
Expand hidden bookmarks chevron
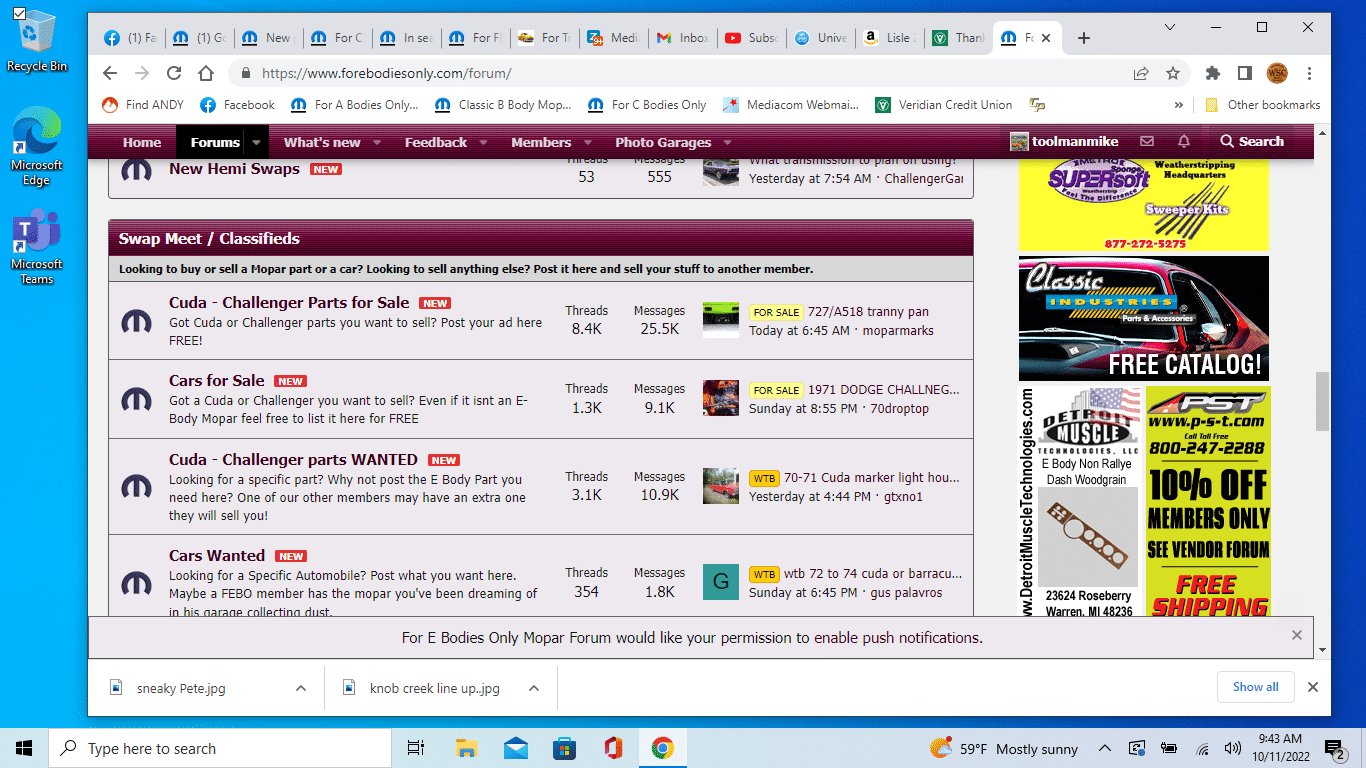click(1179, 105)
